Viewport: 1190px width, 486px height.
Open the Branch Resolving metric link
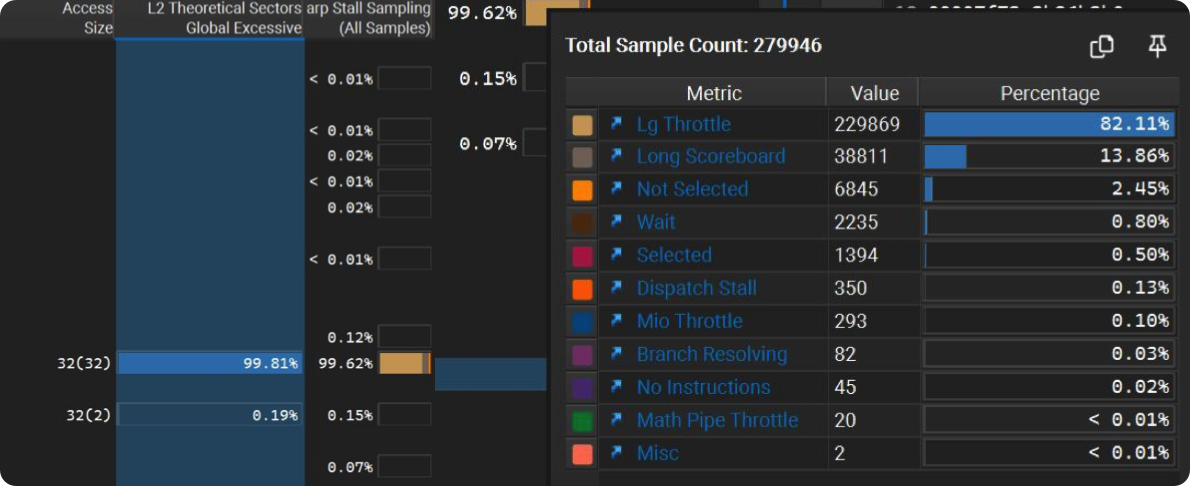coord(712,354)
